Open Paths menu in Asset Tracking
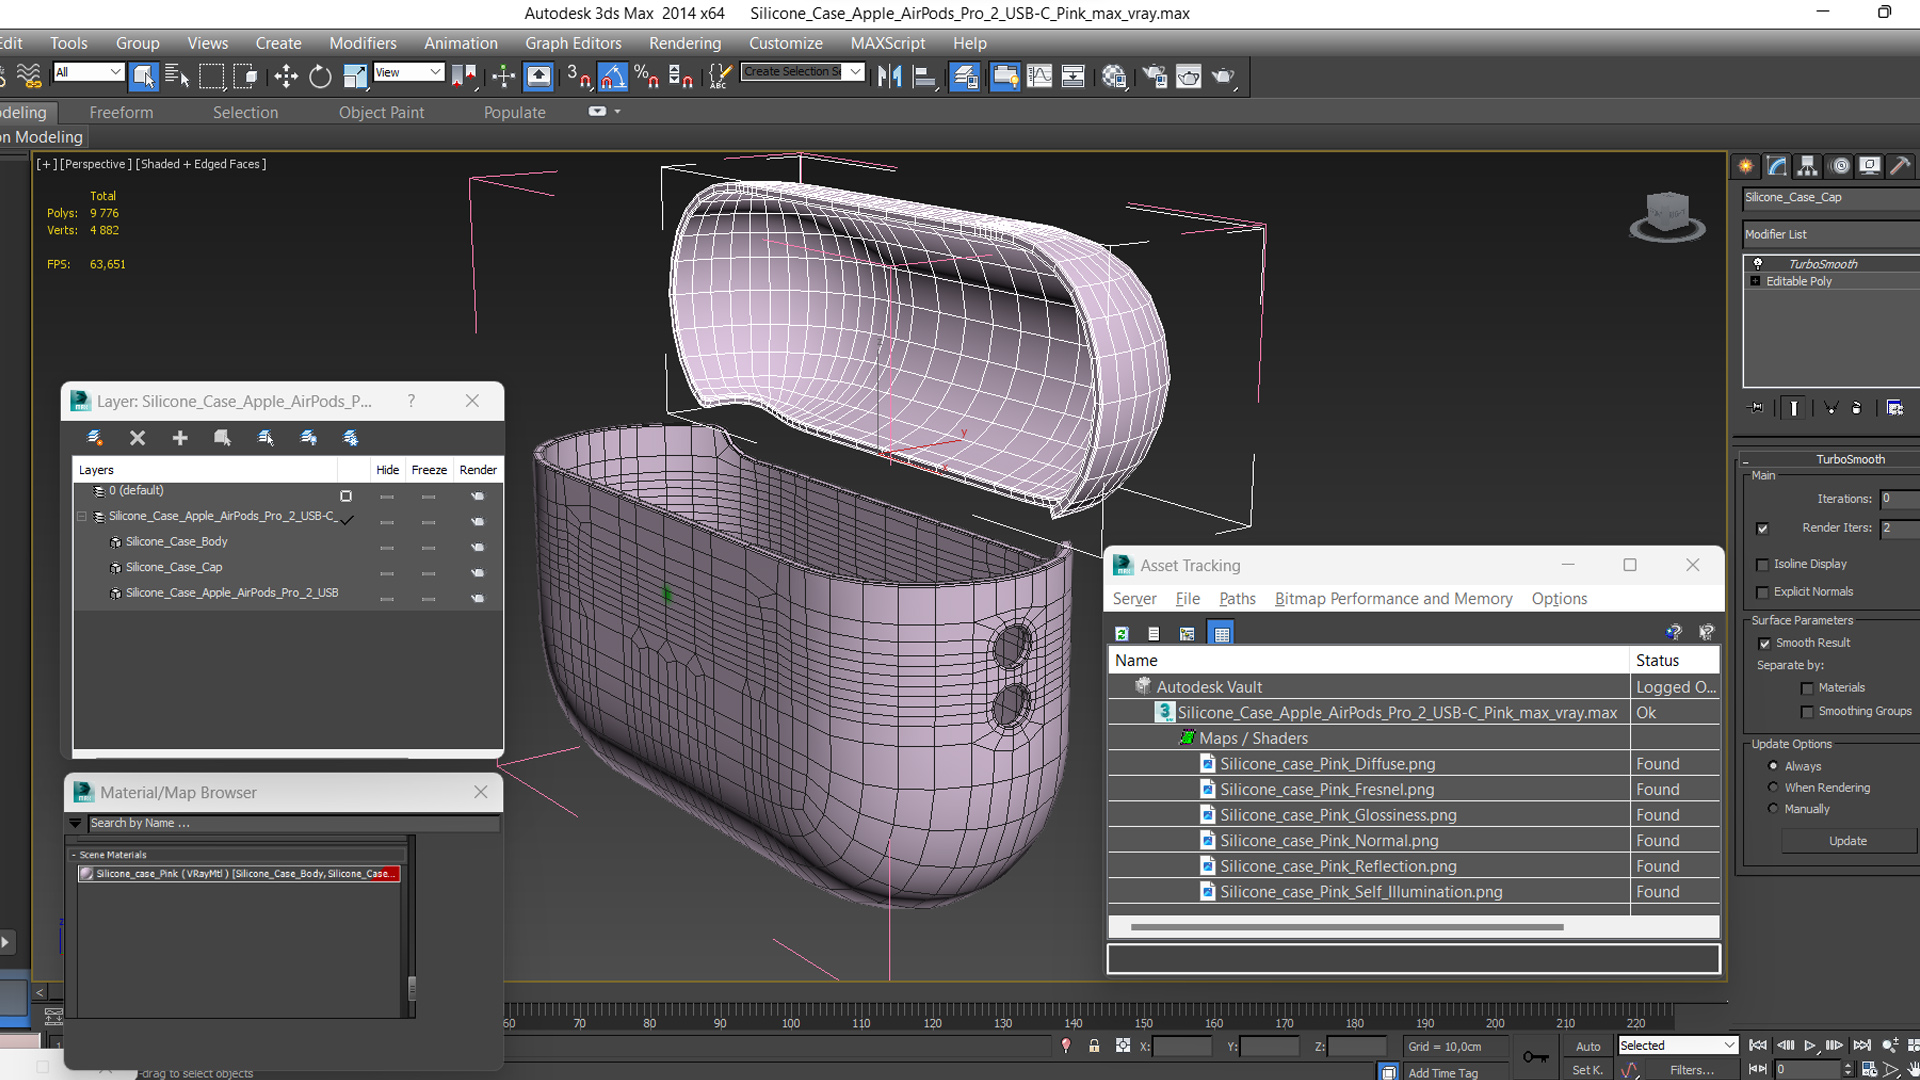Screen dimensions: 1920x1080 [x=1237, y=599]
